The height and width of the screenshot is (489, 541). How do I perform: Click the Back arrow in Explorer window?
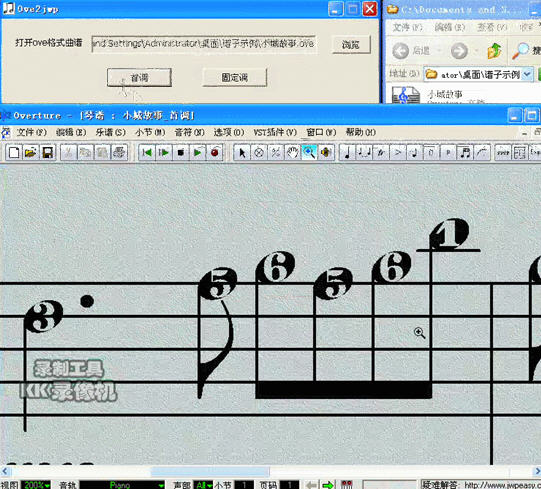(401, 51)
